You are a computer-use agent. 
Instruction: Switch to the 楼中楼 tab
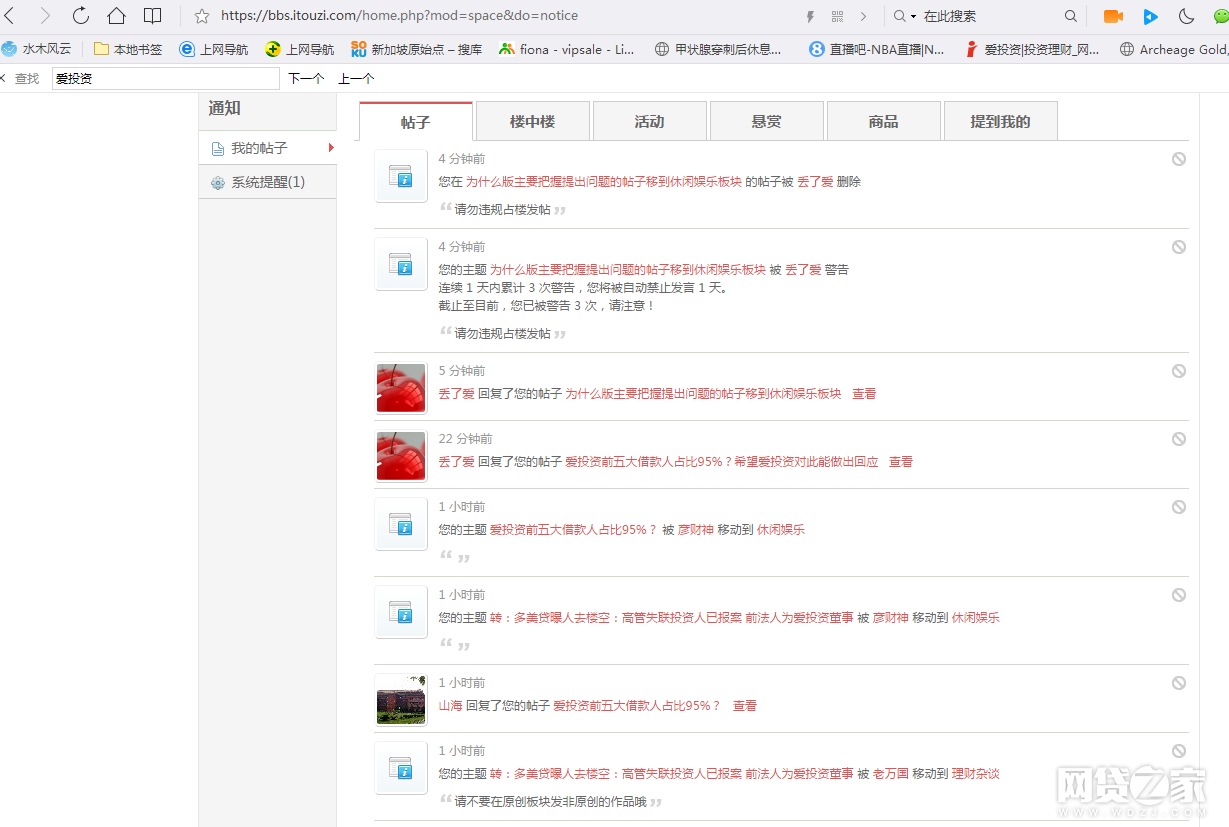pyautogui.click(x=532, y=122)
